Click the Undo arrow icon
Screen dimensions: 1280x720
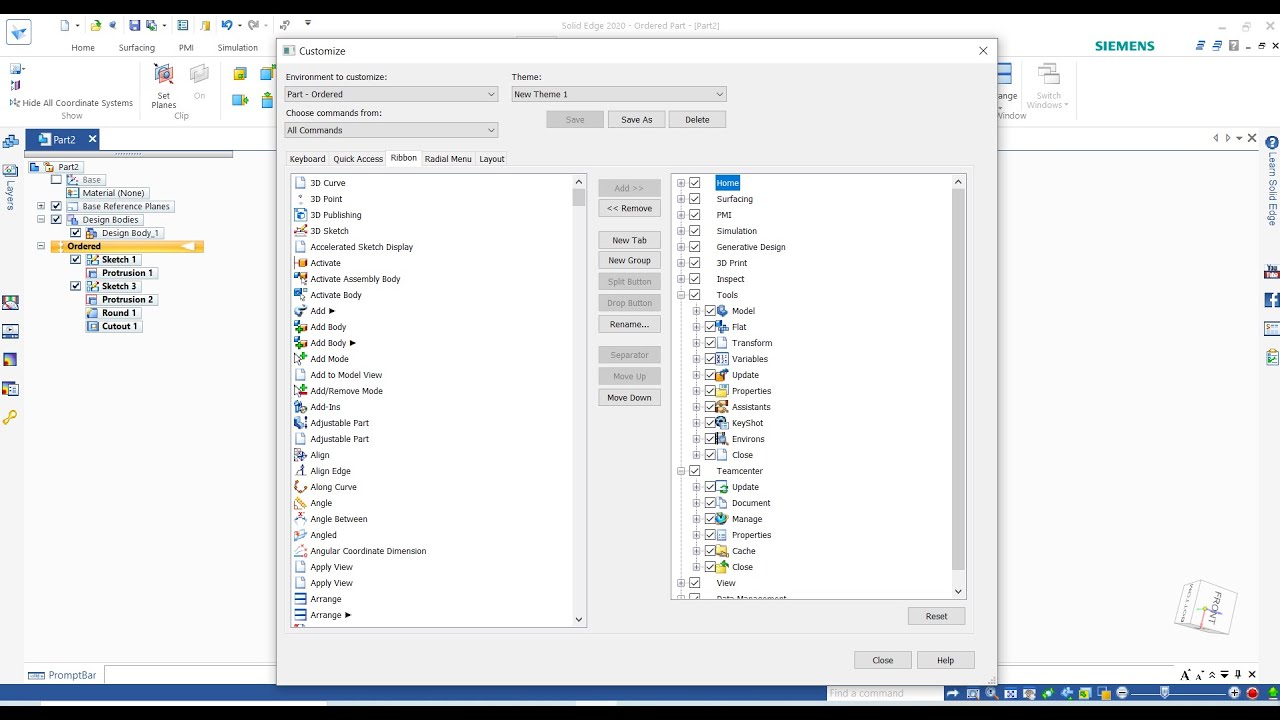point(227,25)
